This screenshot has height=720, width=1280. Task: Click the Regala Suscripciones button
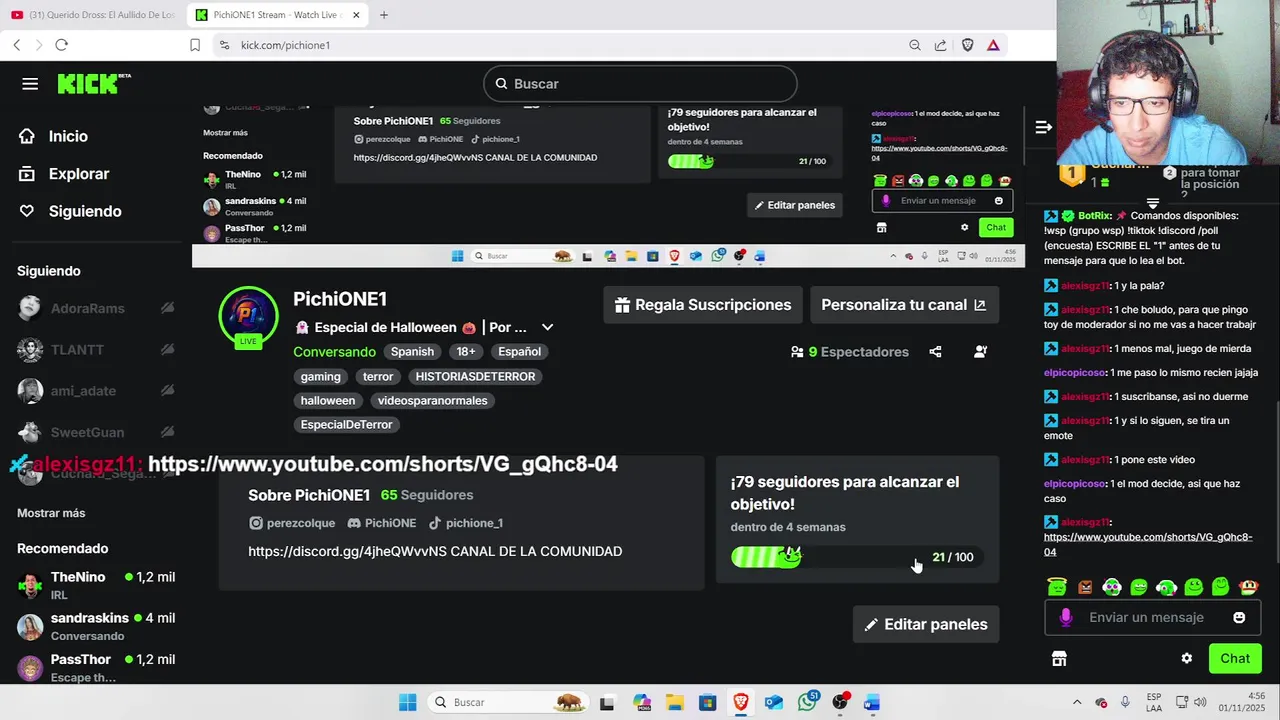click(x=703, y=305)
